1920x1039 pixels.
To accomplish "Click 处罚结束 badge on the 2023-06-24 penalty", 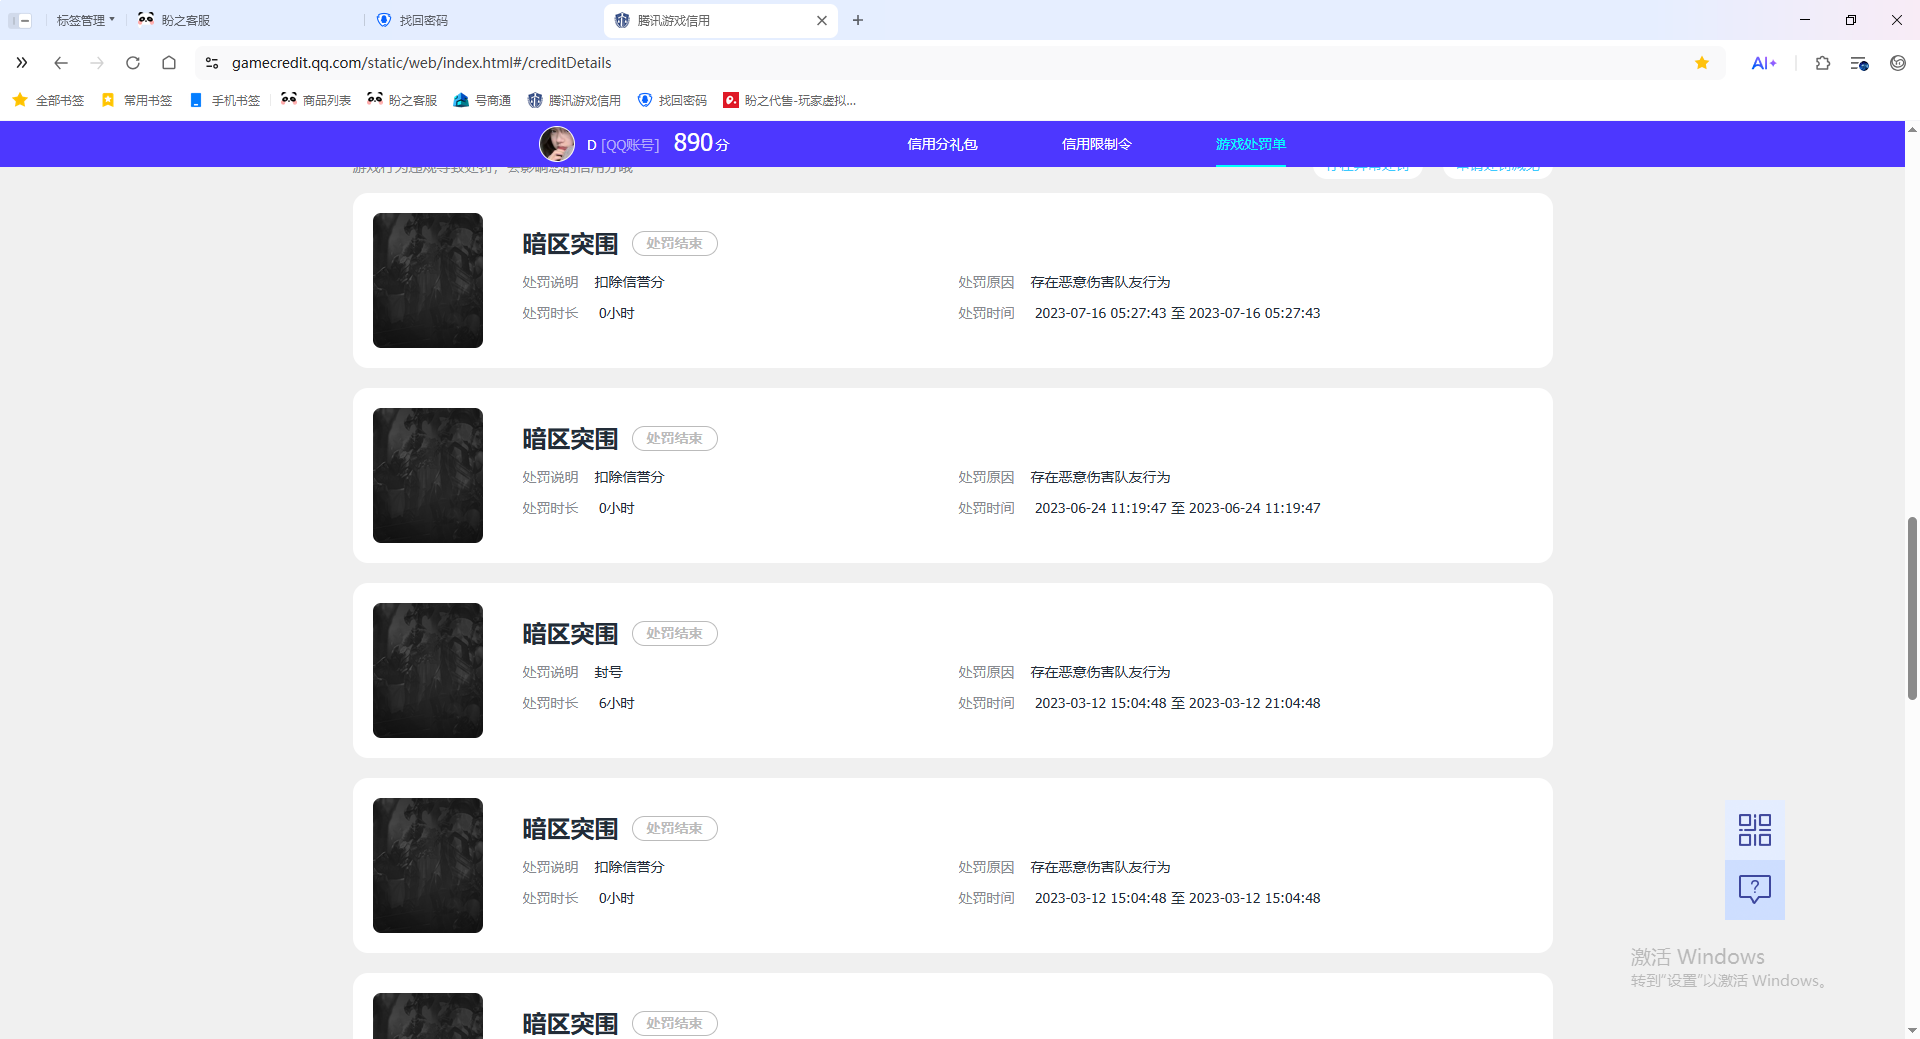I will 675,438.
